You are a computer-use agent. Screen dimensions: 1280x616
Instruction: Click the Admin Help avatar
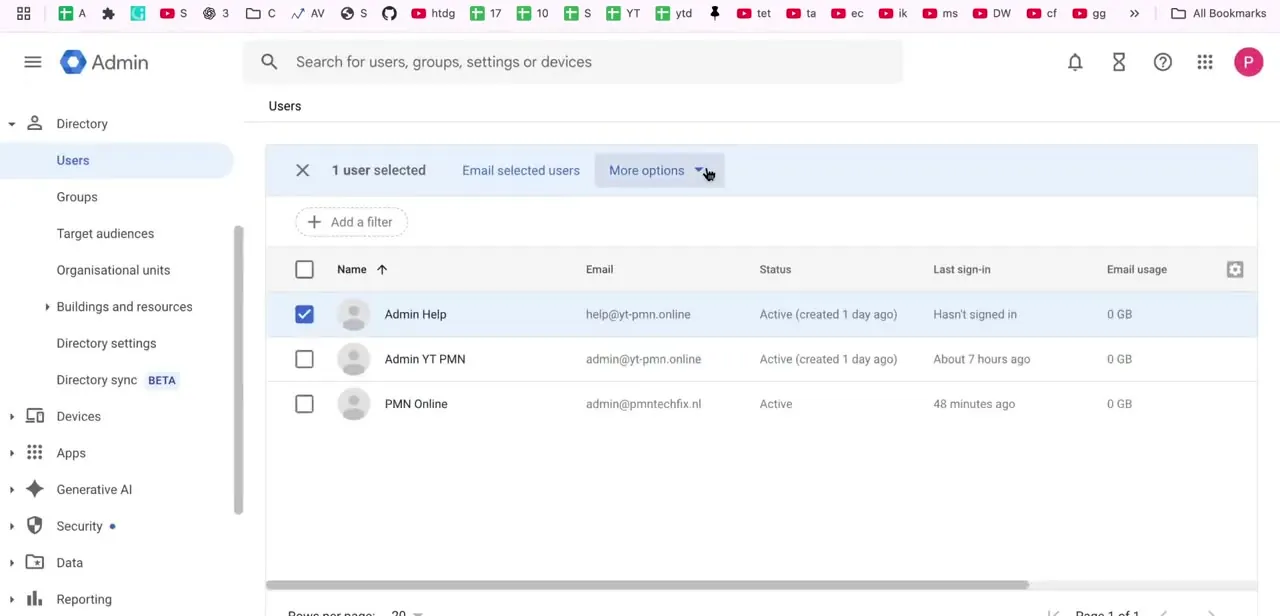(x=353, y=314)
